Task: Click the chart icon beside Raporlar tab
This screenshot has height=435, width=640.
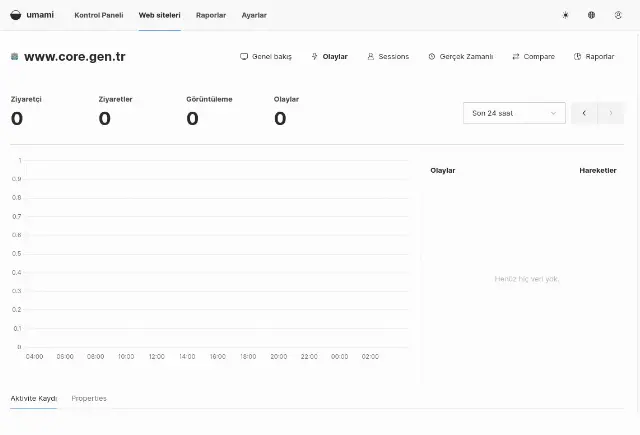Action: pos(577,56)
